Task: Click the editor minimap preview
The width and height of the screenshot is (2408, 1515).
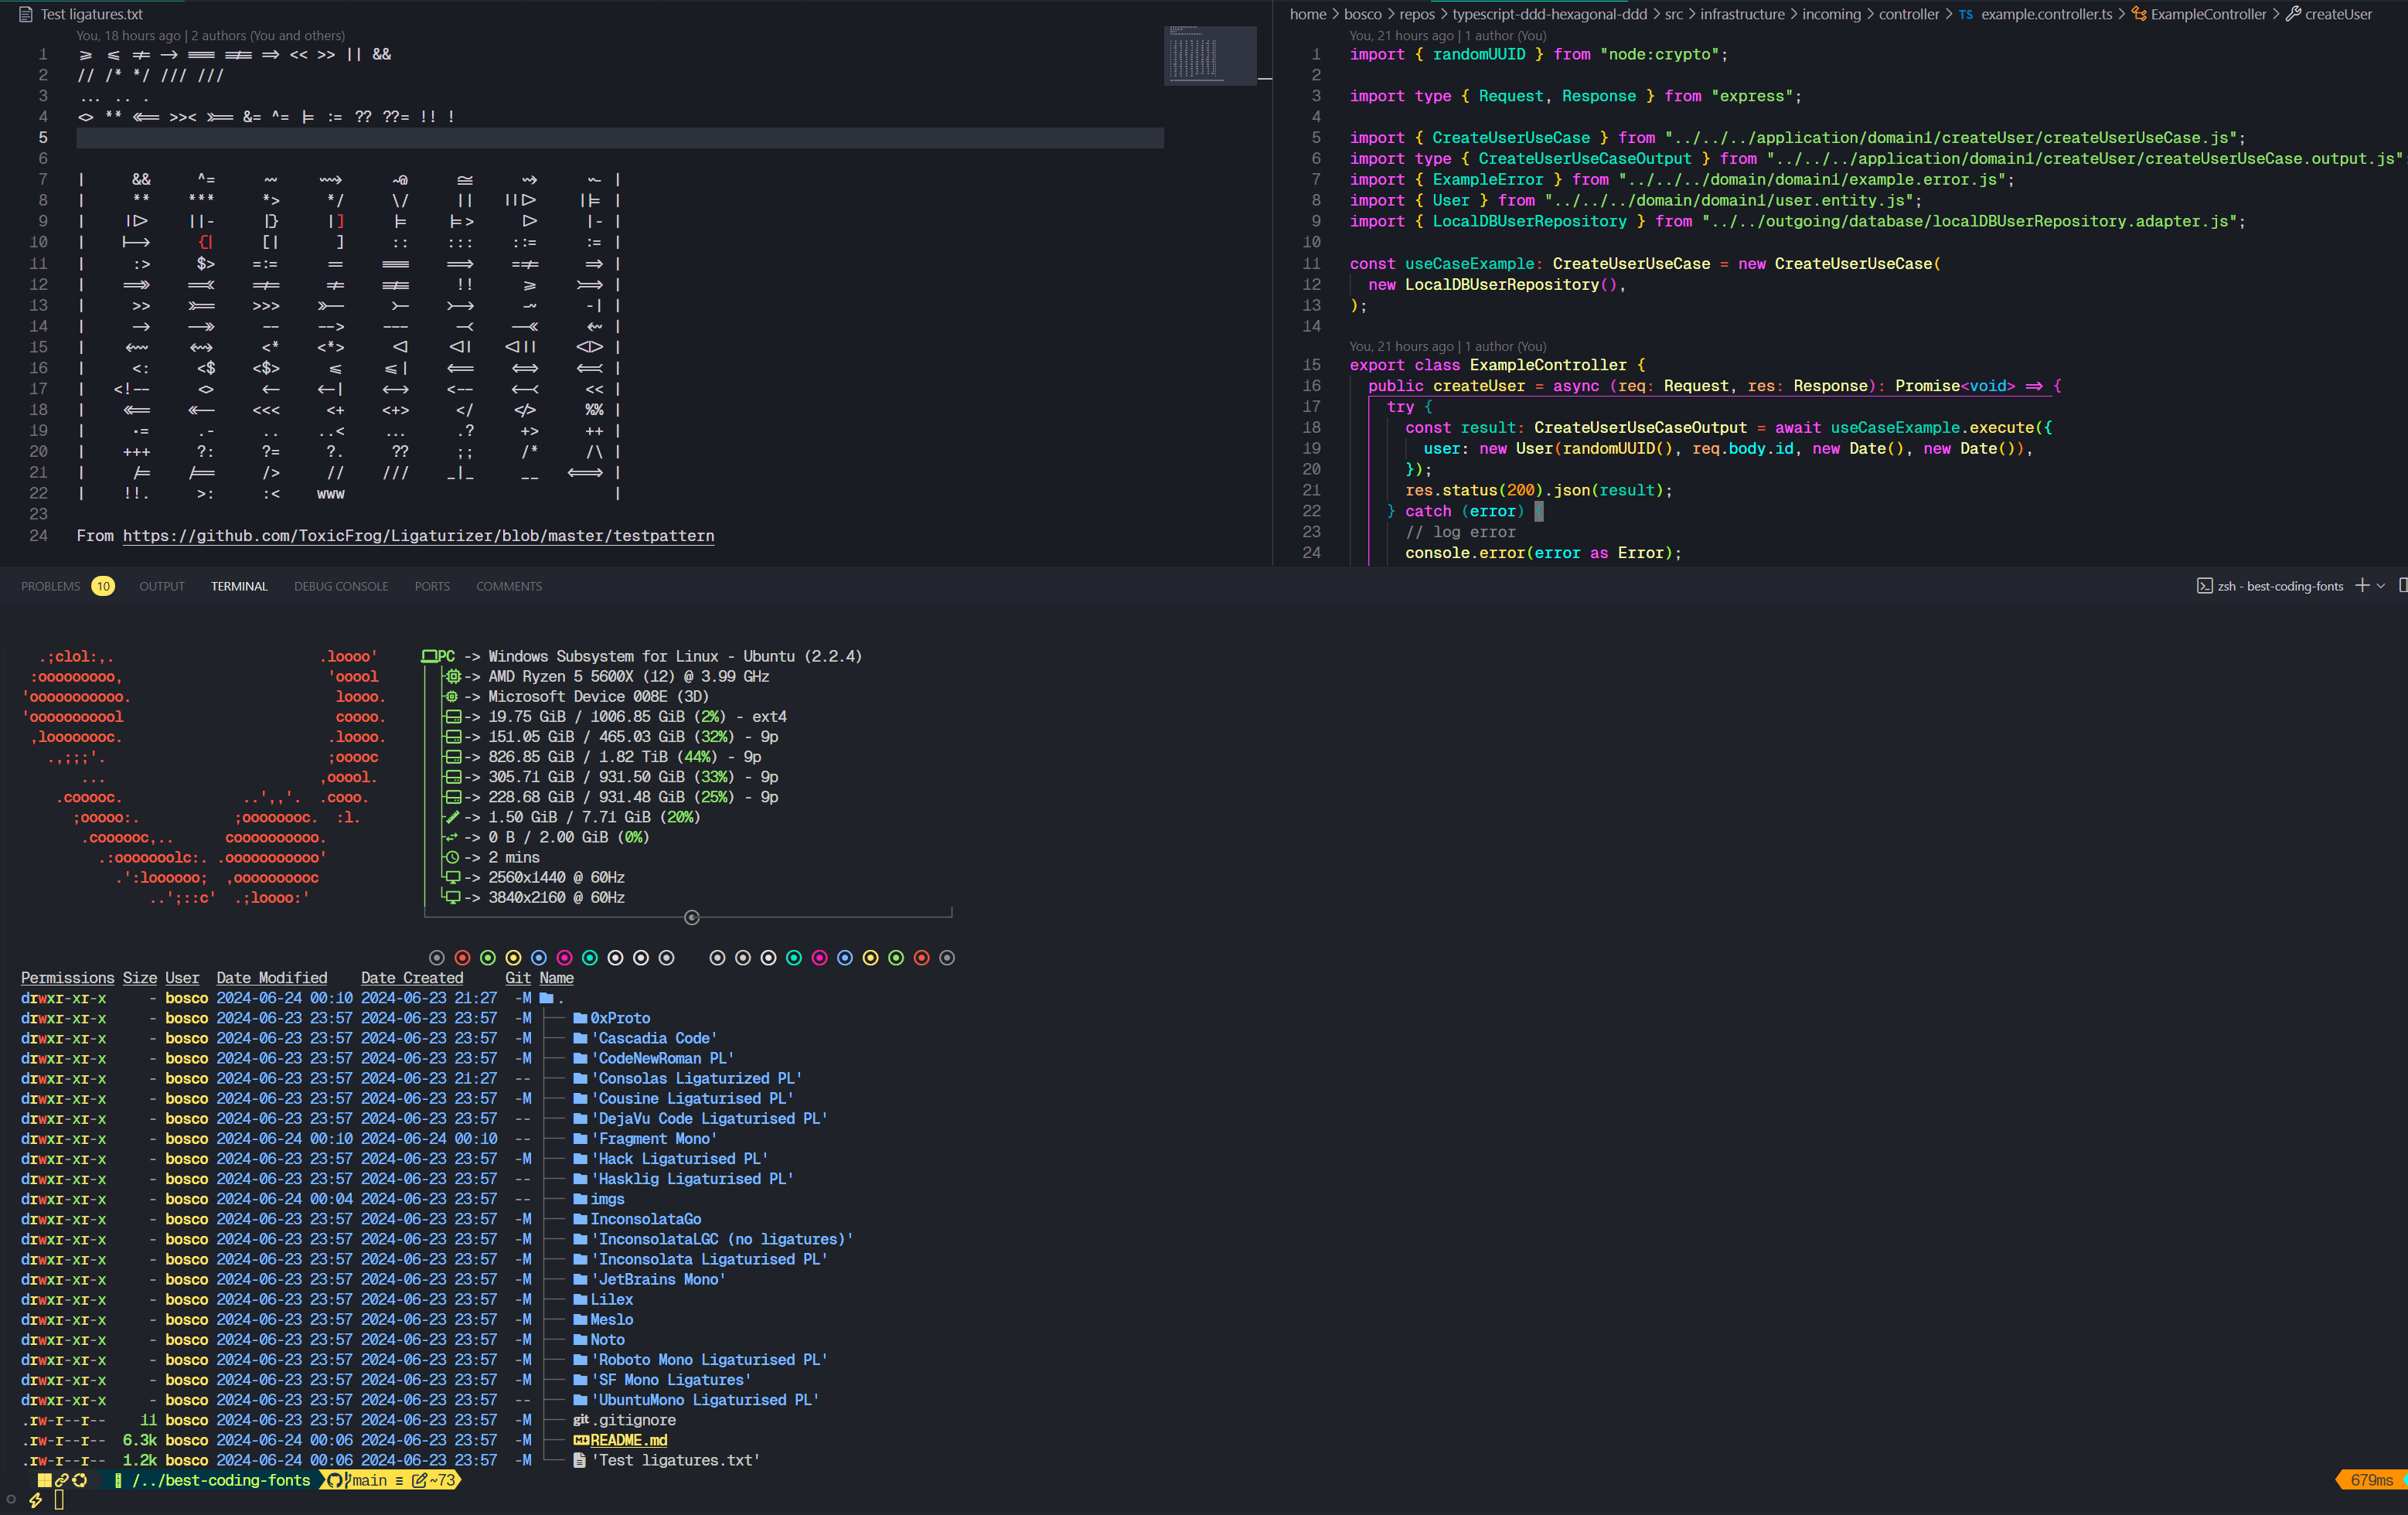Action: click(x=1209, y=56)
